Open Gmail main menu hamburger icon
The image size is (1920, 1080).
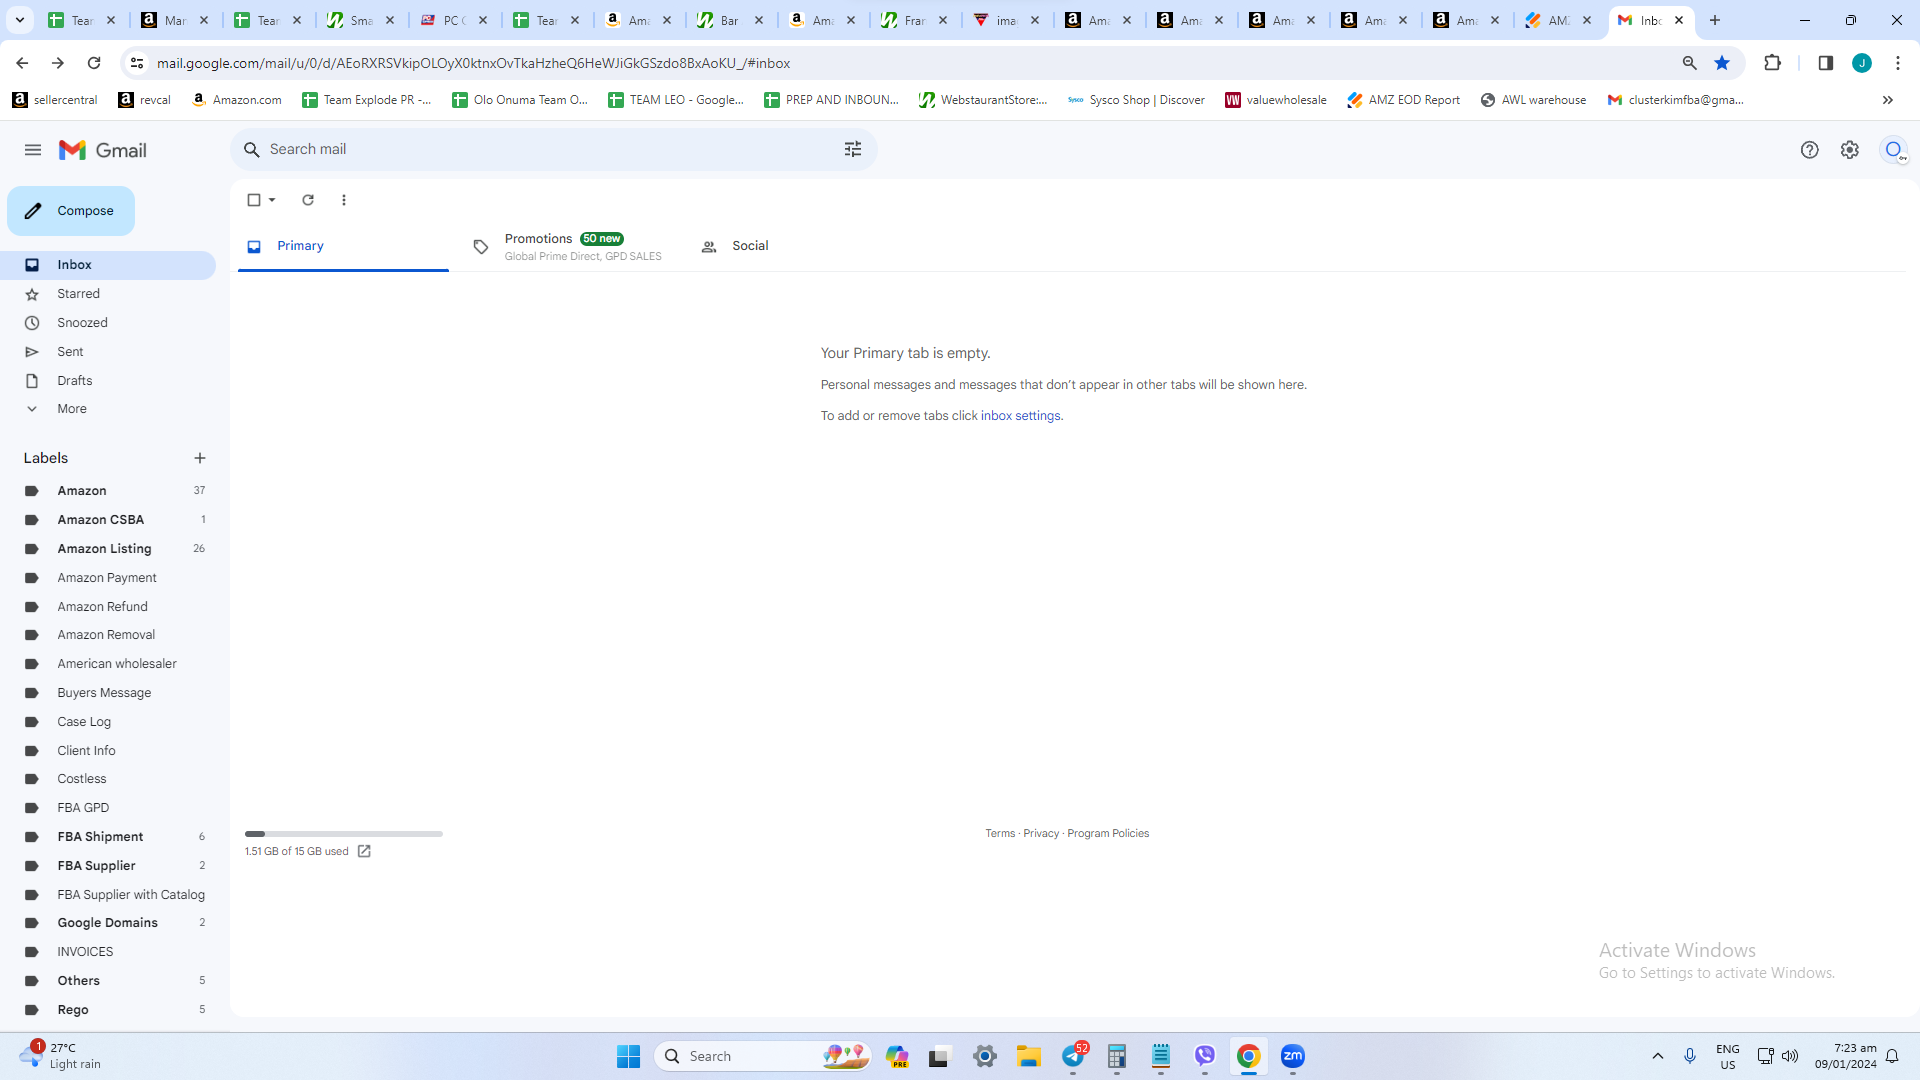click(x=33, y=150)
